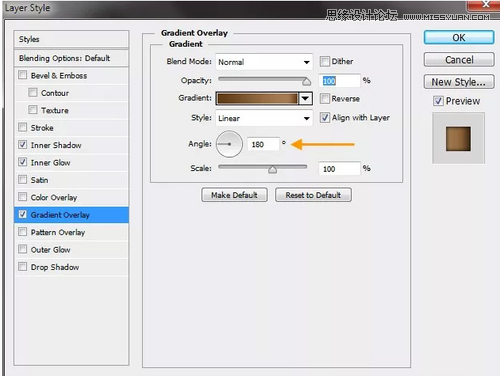
Task: Click the New Style... button
Action: click(459, 82)
